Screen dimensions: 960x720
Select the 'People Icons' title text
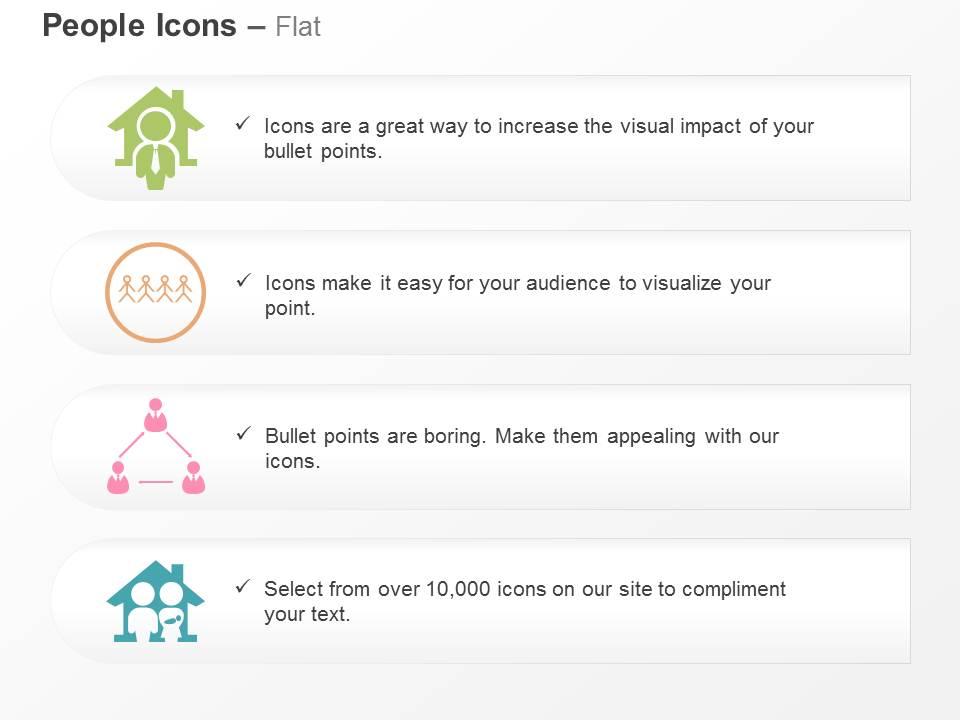pyautogui.click(x=140, y=26)
